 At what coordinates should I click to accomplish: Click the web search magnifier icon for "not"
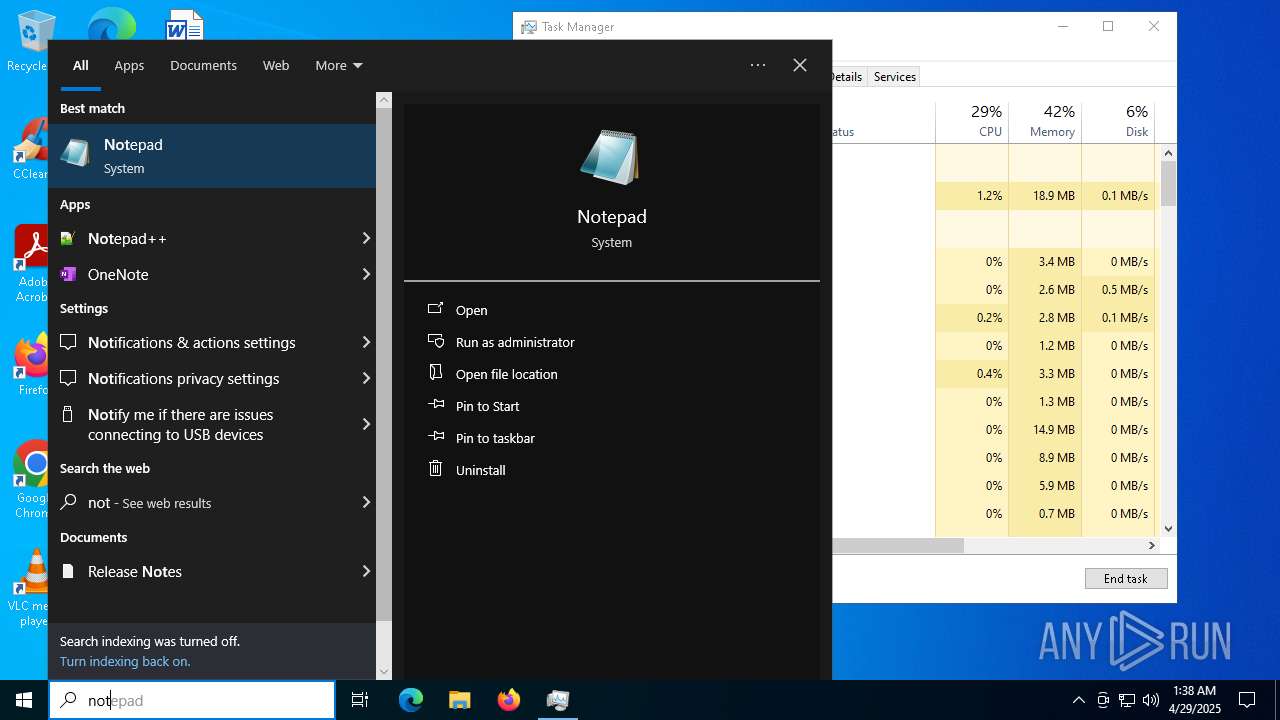(68, 502)
